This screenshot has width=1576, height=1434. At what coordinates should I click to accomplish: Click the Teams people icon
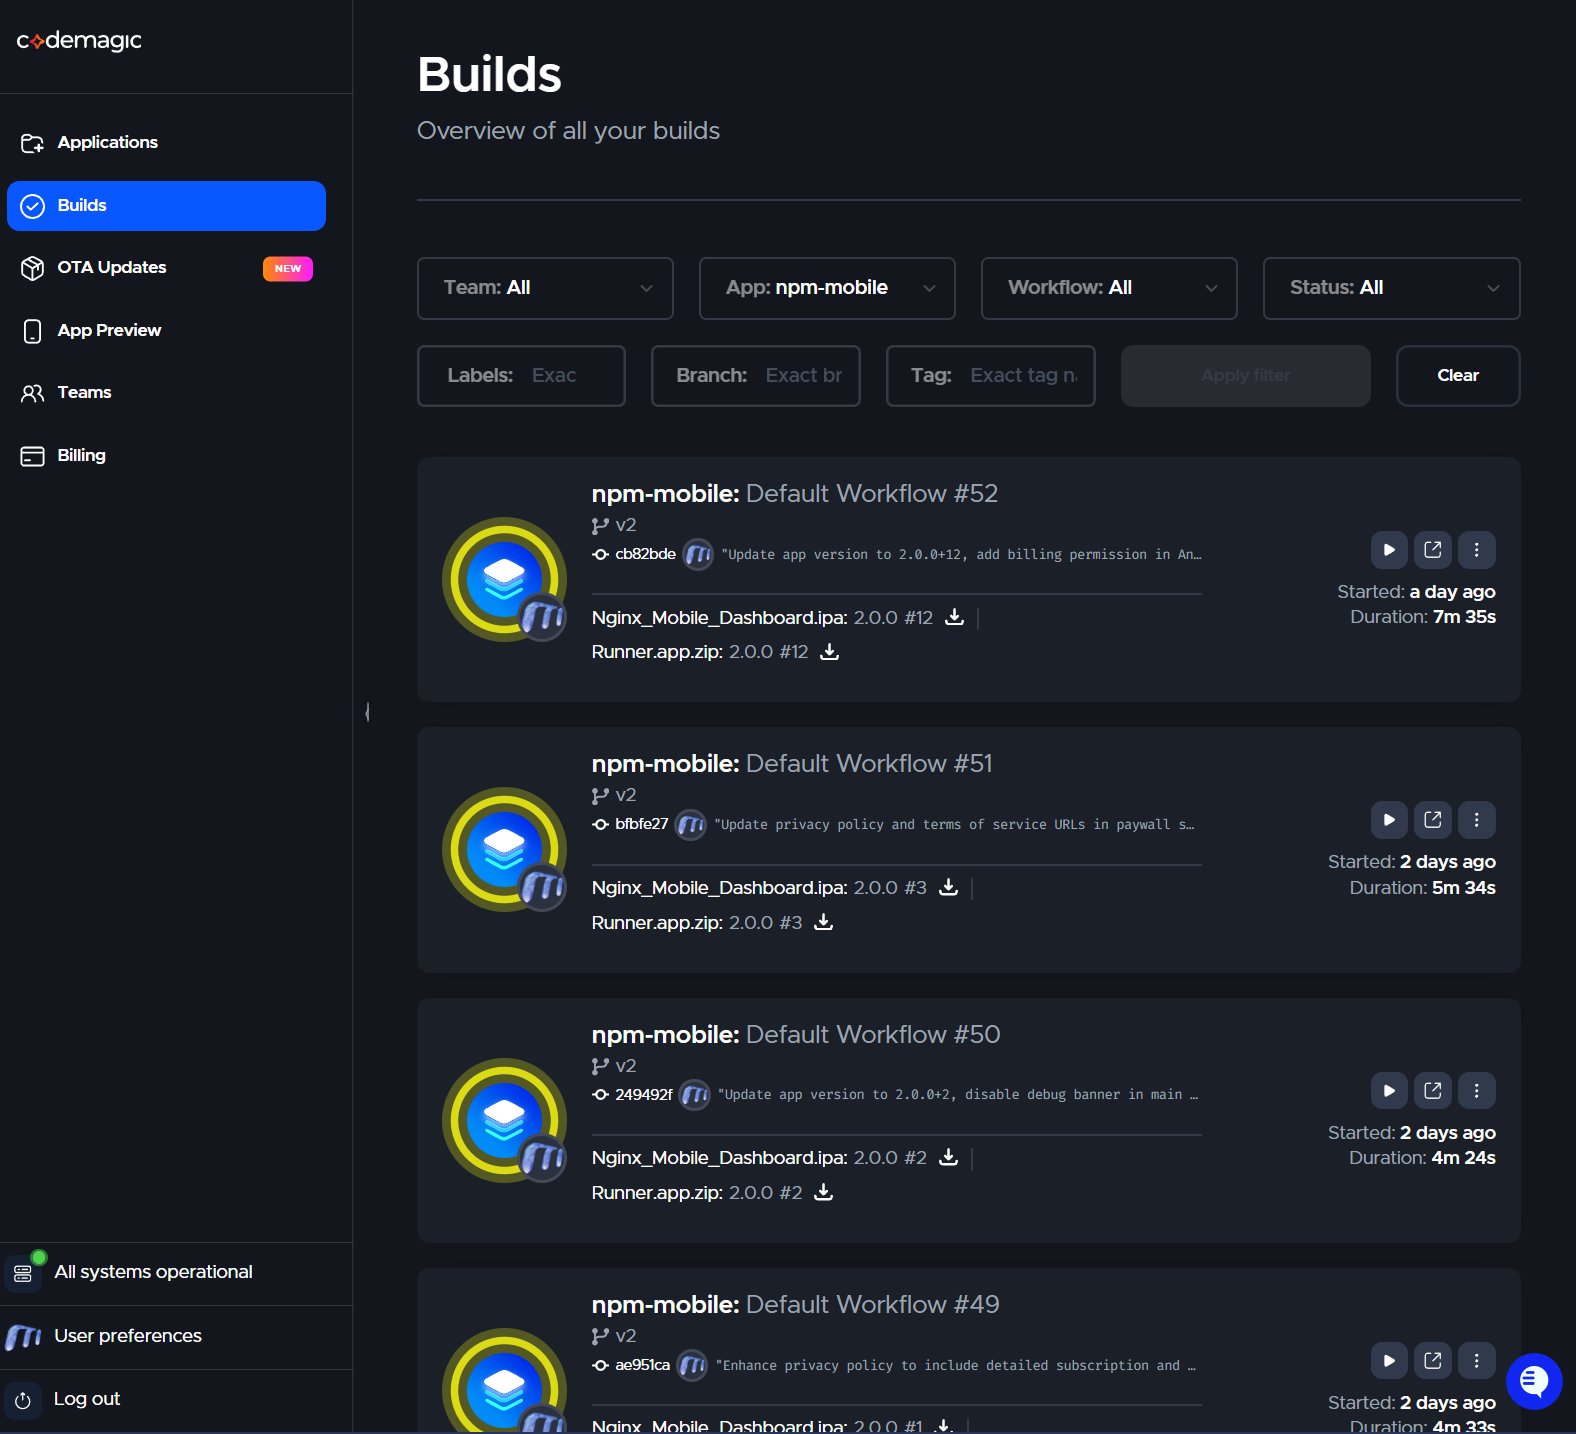coord(32,393)
